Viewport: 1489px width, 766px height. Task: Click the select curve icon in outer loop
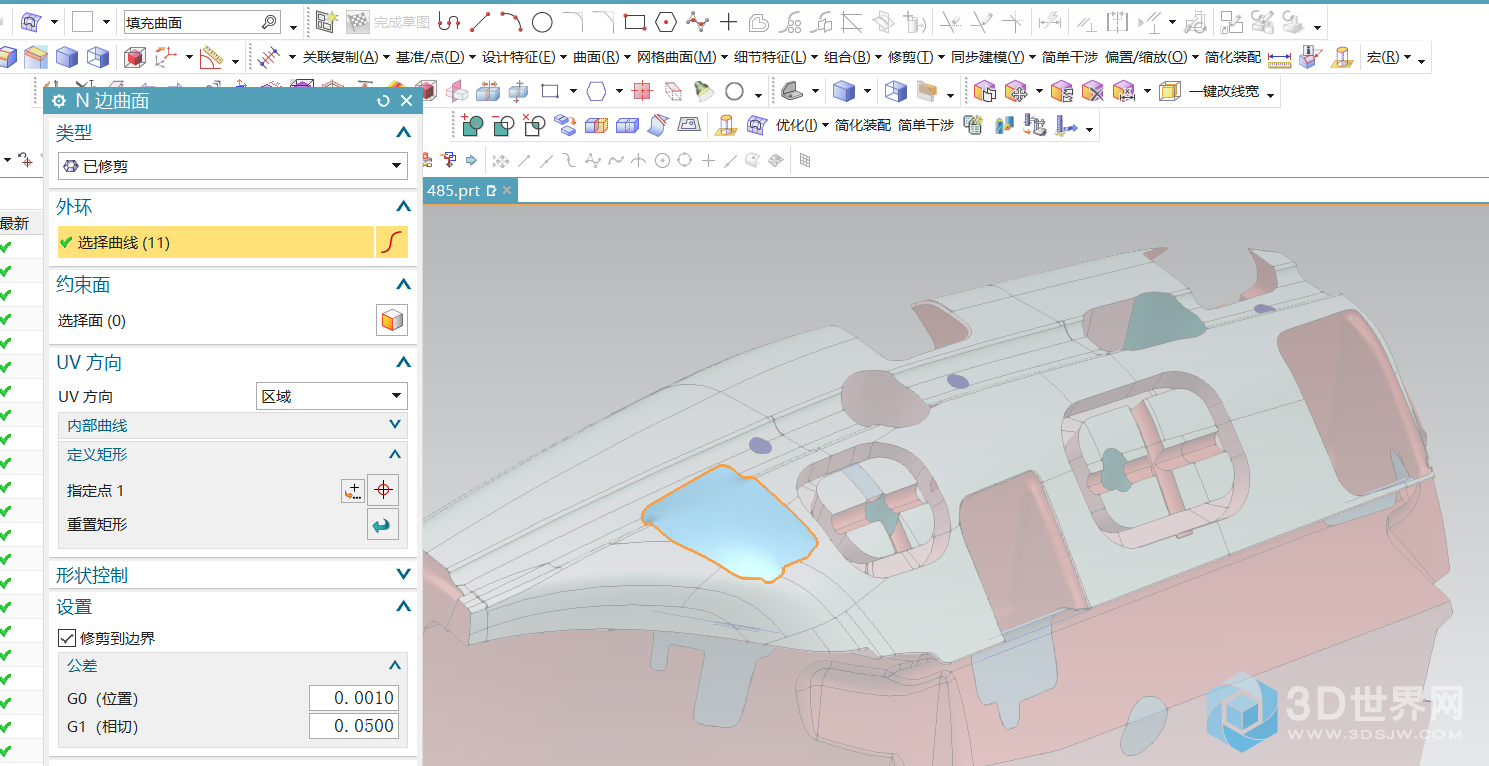click(392, 242)
